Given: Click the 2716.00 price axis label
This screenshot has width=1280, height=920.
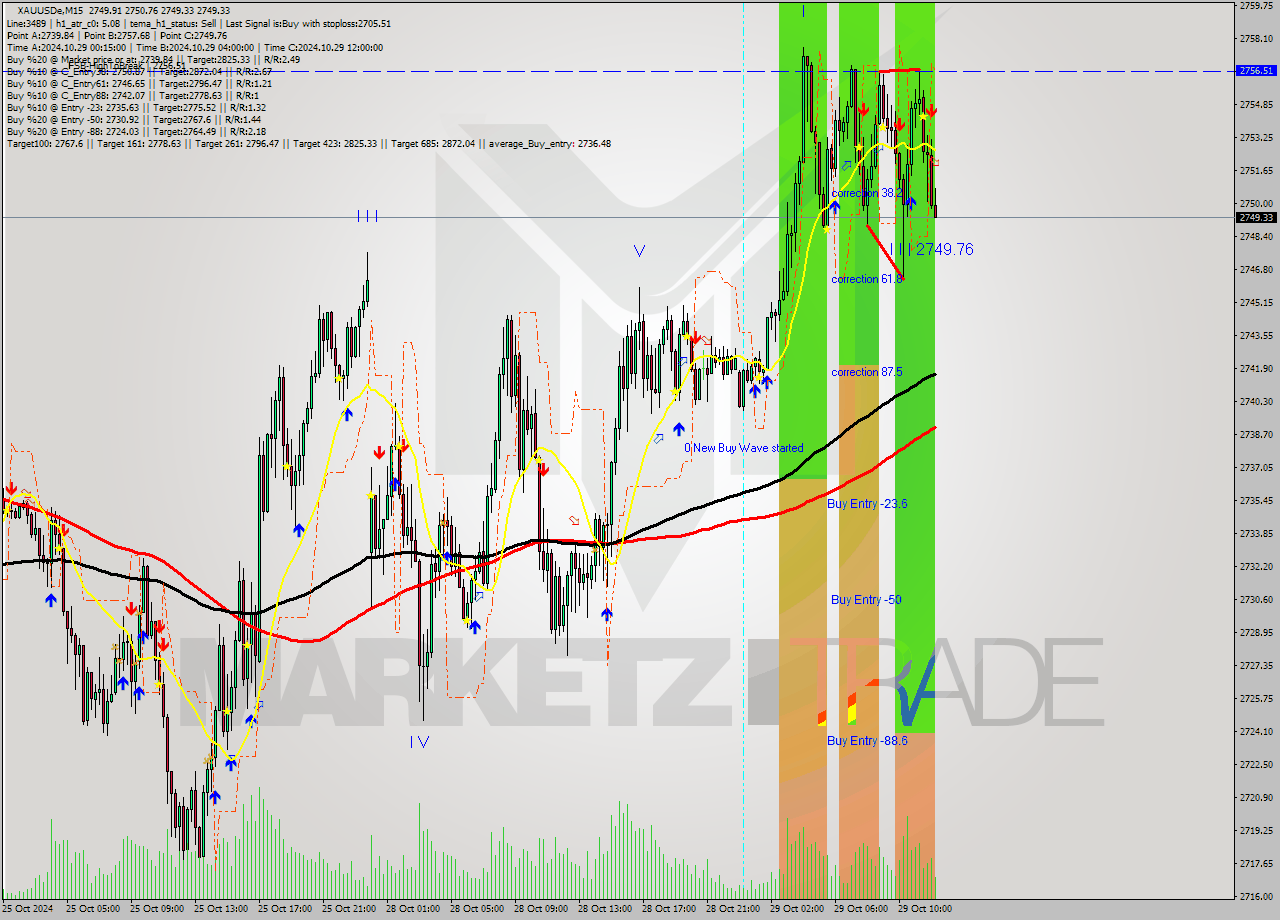Looking at the screenshot, I should coord(1256,896).
